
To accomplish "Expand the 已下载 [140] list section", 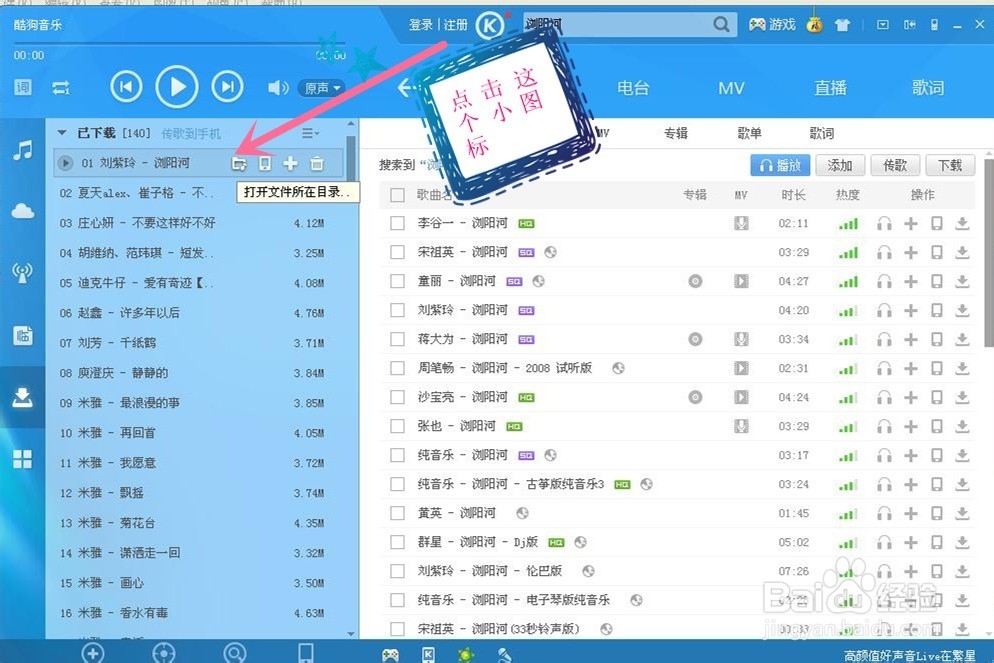I will pos(62,131).
